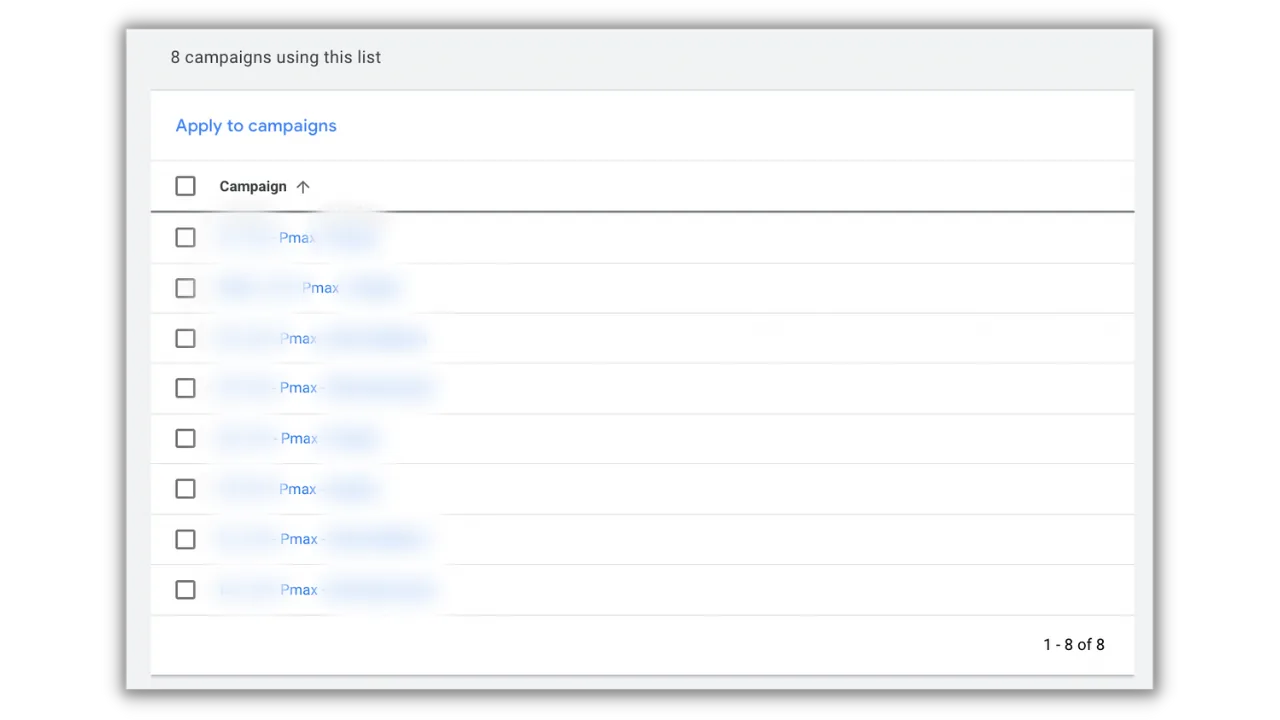Sort by the Campaign column header
The height and width of the screenshot is (720, 1280).
(253, 187)
